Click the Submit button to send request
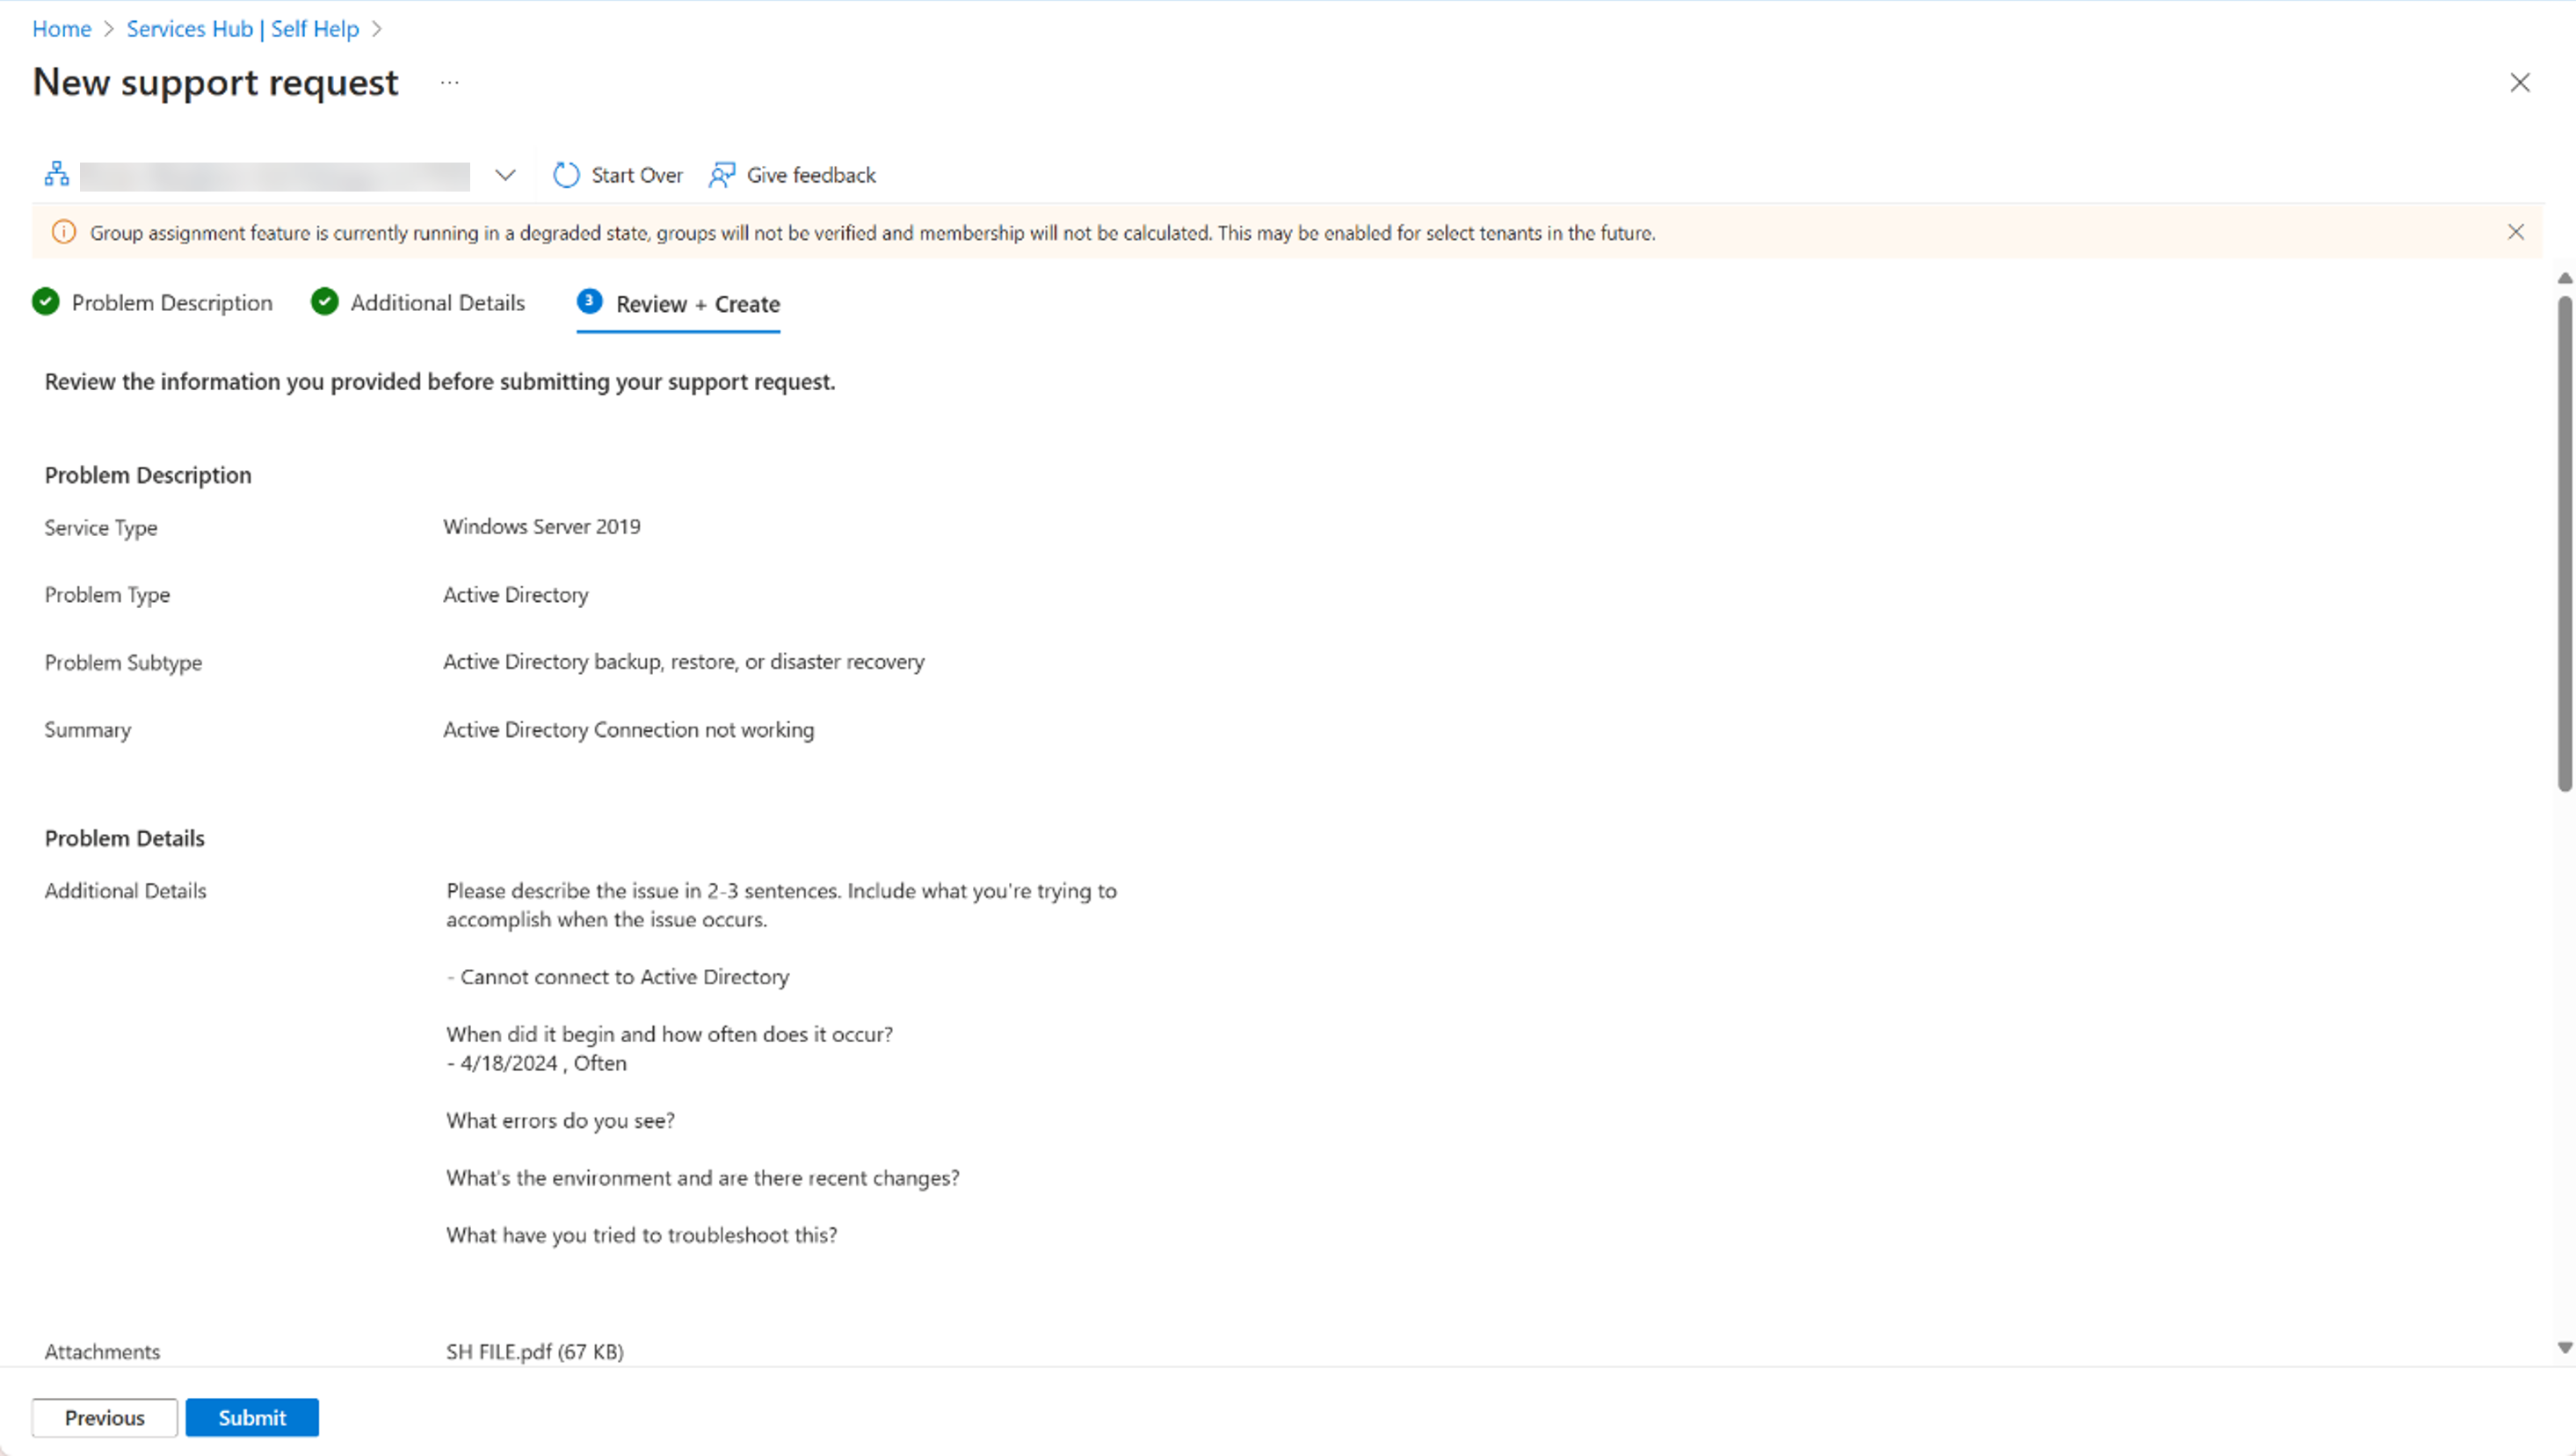Screen dimensions: 2576x1456 (251, 1417)
